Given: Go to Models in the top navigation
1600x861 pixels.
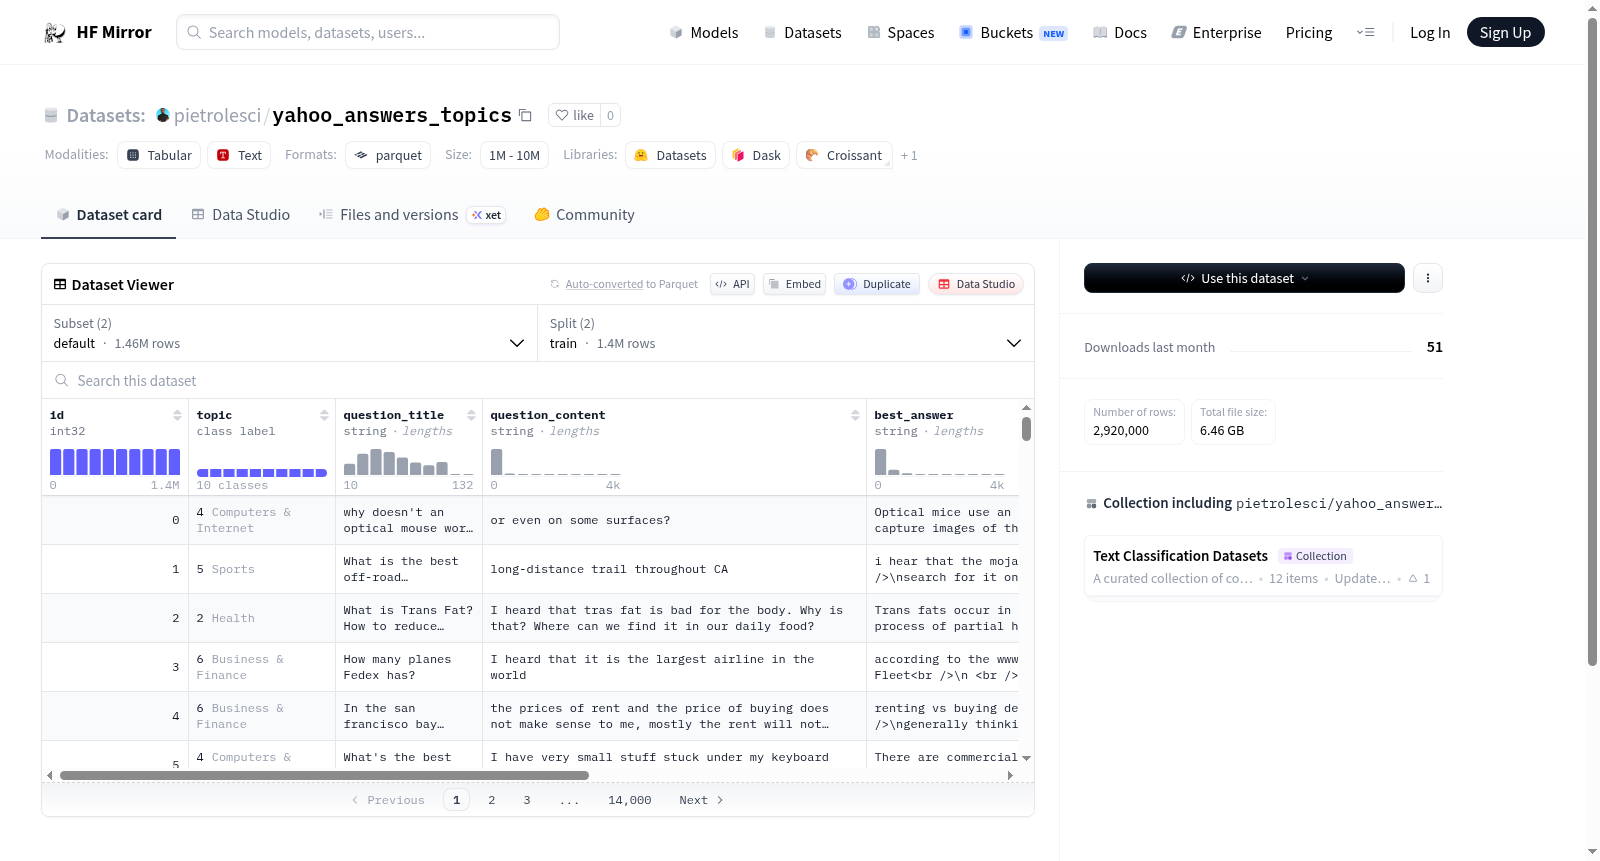Looking at the screenshot, I should 704,33.
